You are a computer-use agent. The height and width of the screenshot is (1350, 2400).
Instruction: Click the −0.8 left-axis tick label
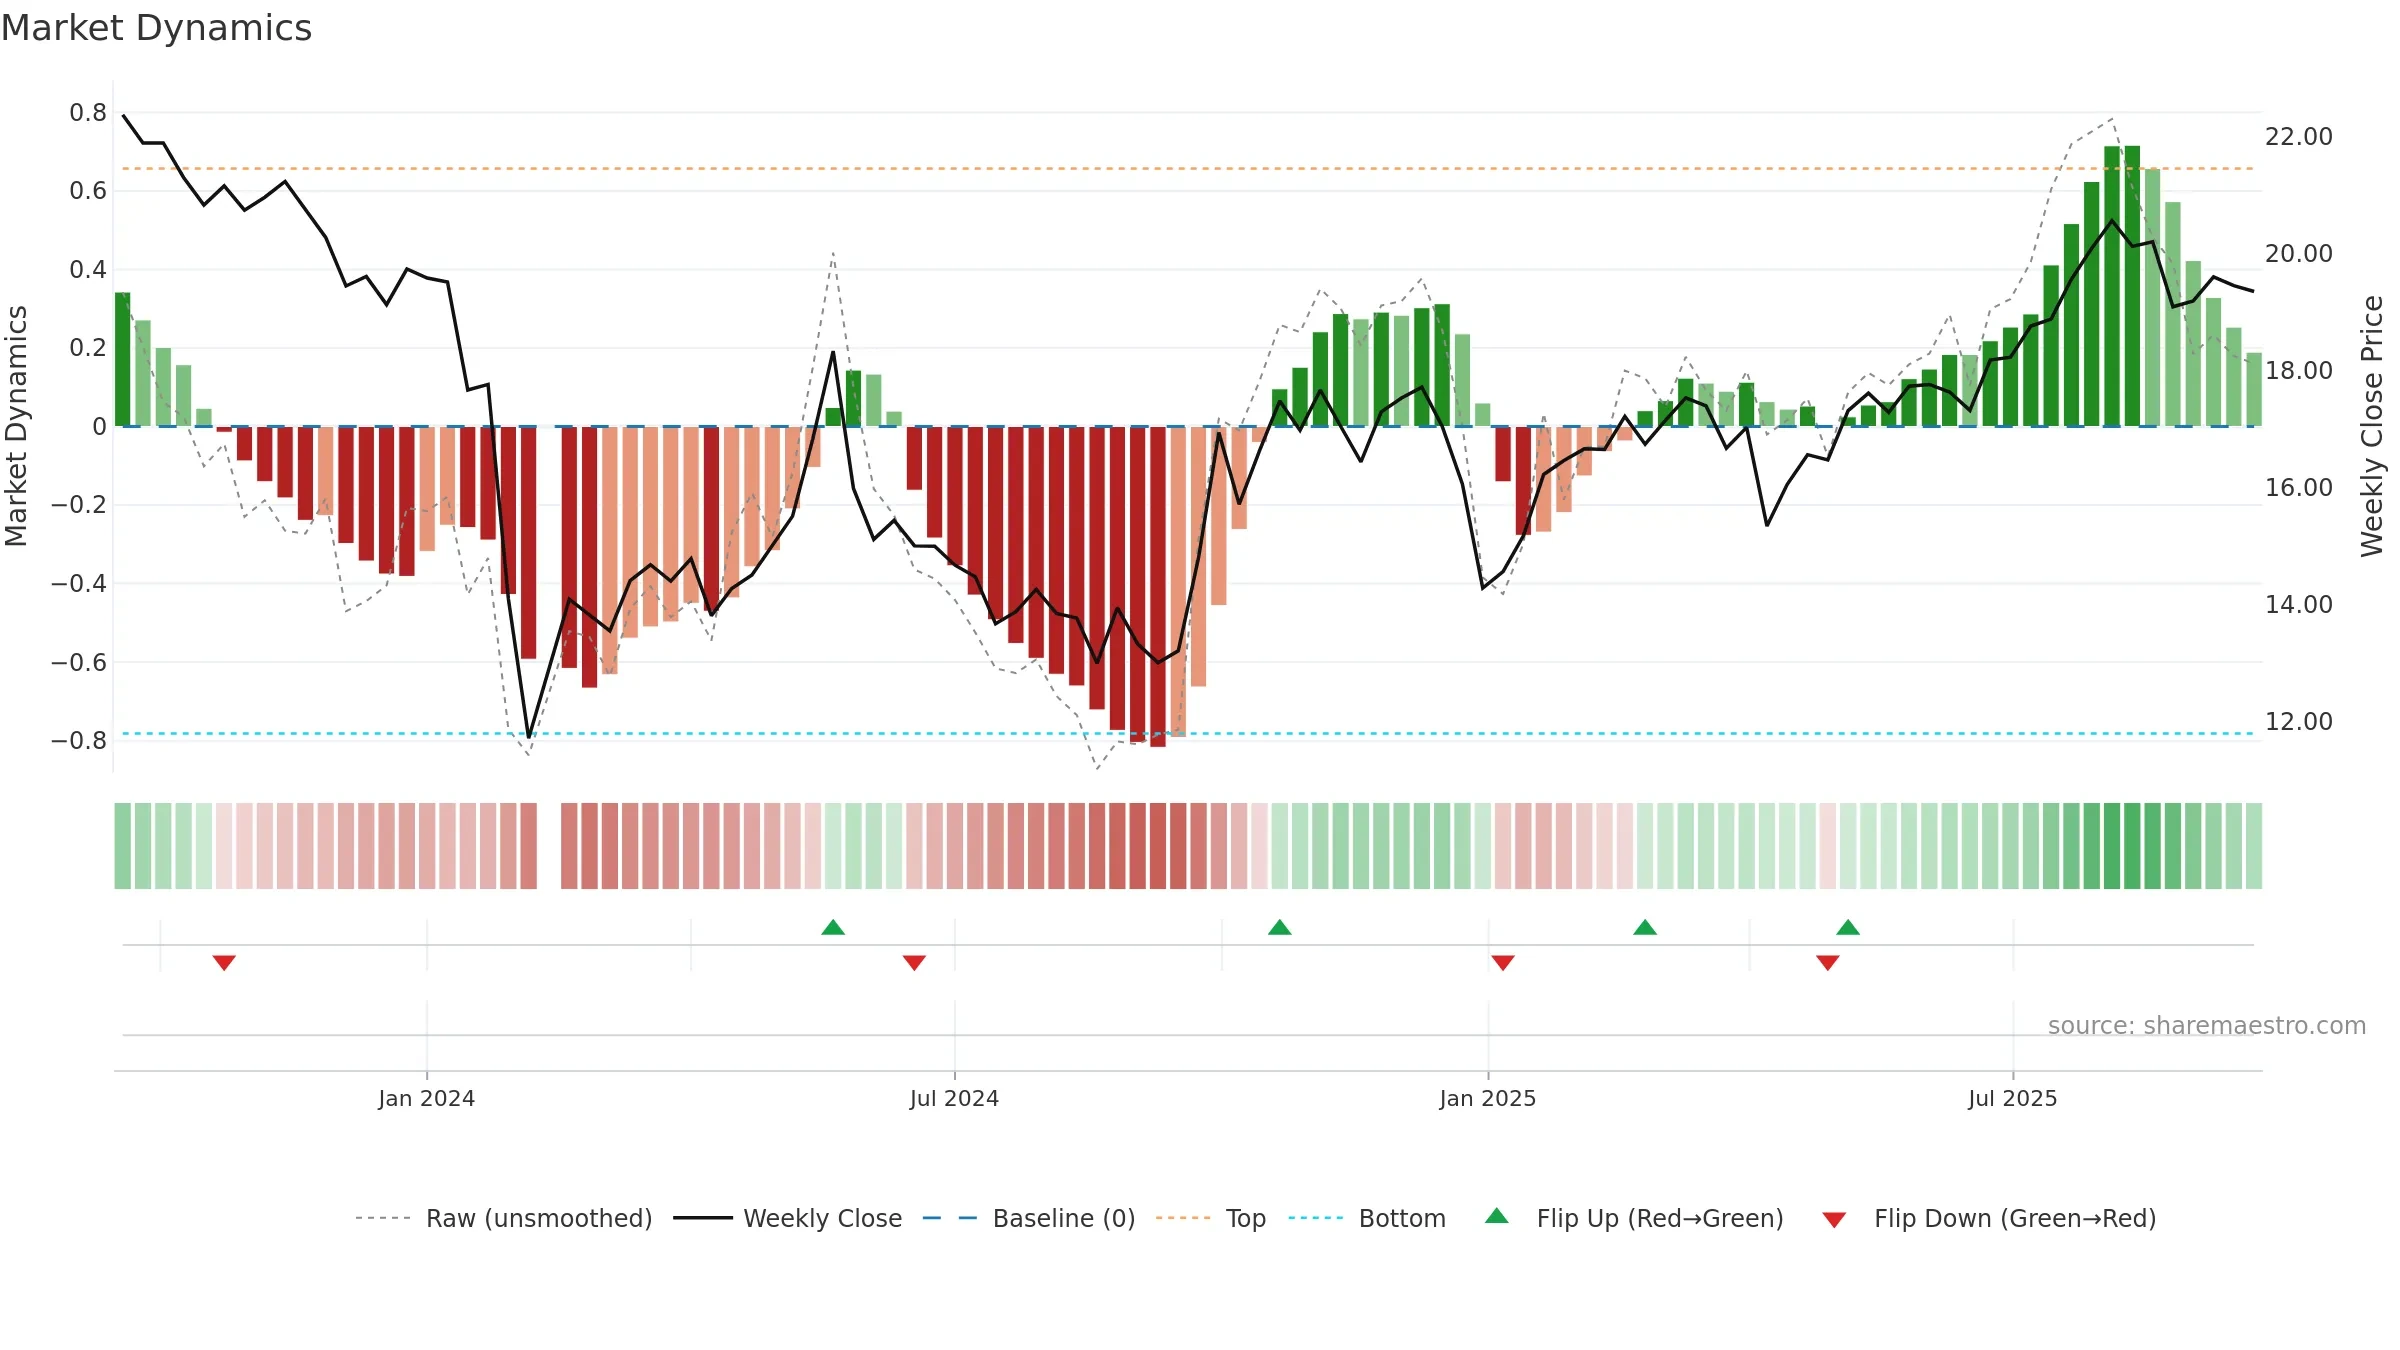[x=79, y=740]
